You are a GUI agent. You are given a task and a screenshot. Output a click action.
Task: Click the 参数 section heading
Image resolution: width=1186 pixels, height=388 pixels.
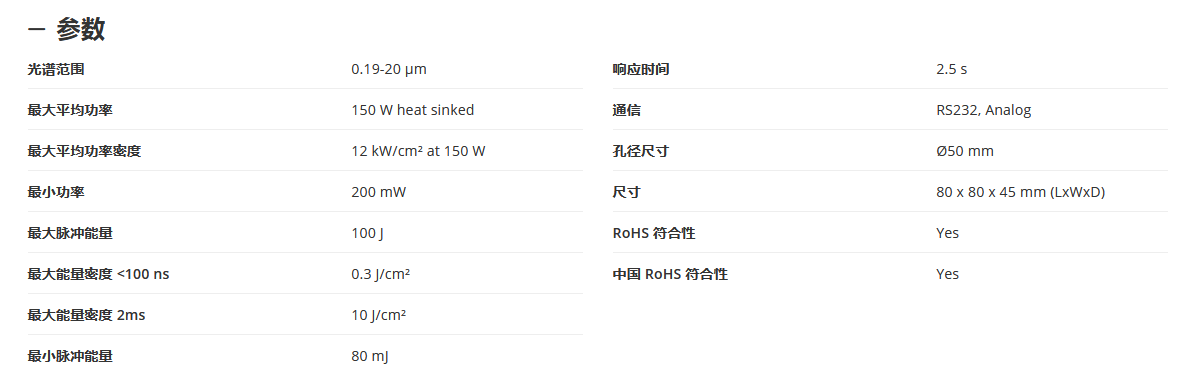point(80,29)
